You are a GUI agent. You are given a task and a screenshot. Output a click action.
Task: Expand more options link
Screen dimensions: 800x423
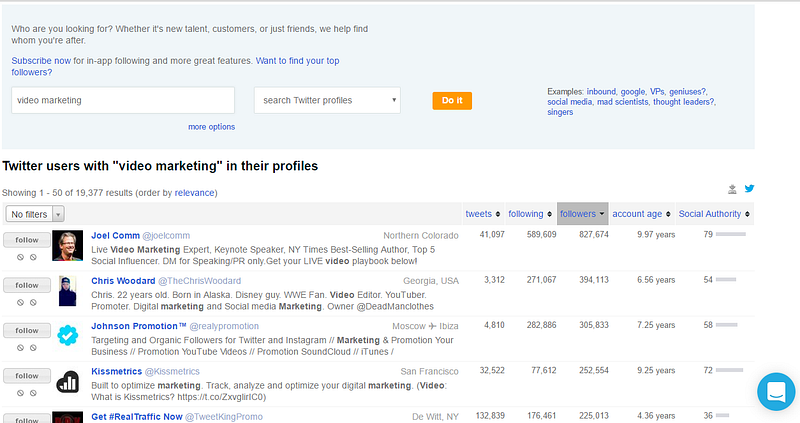click(211, 127)
